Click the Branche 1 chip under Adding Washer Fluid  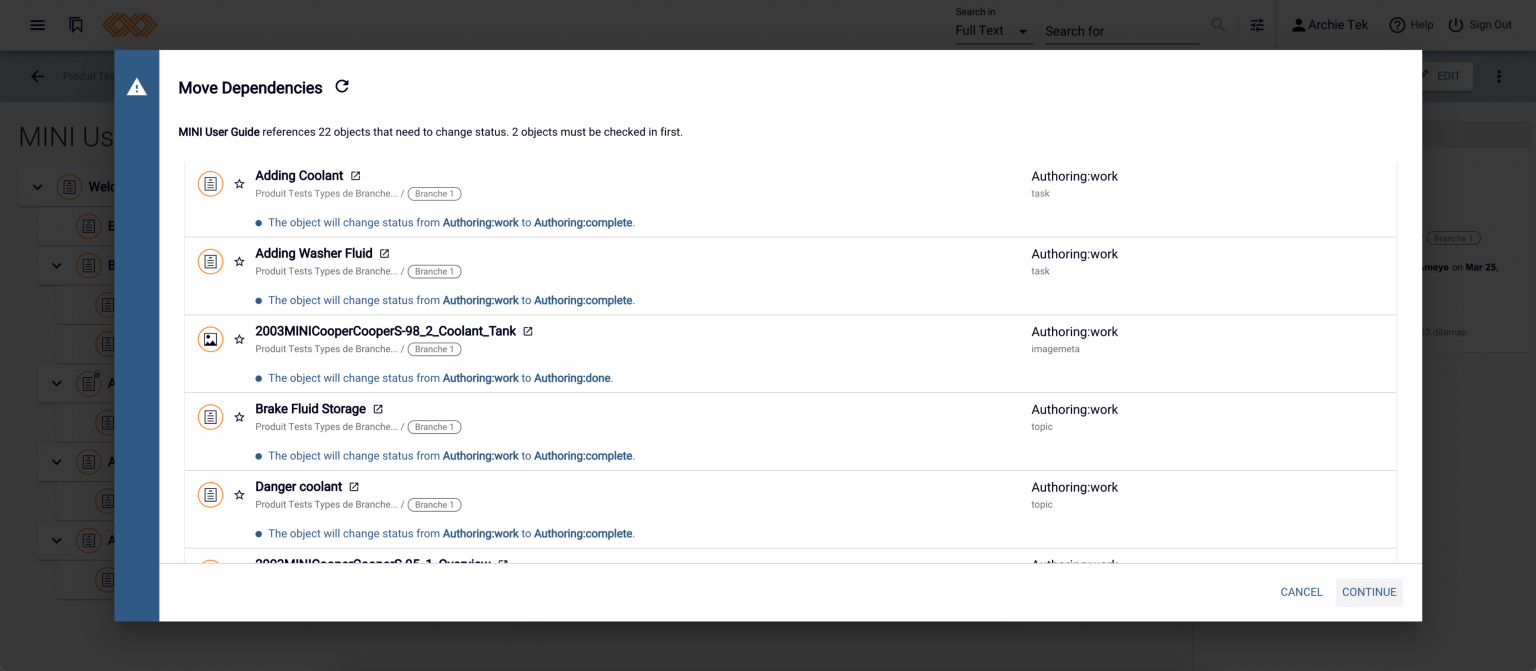434,272
